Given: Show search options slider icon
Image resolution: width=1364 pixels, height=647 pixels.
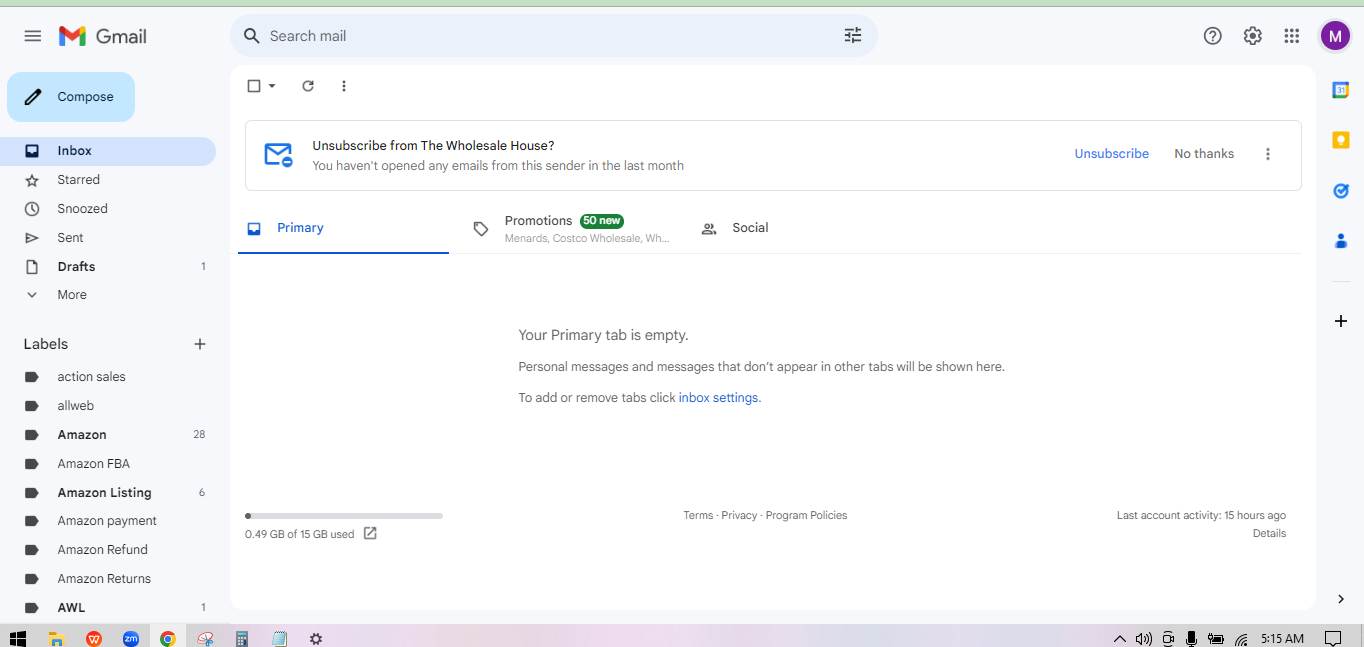Looking at the screenshot, I should [x=853, y=36].
